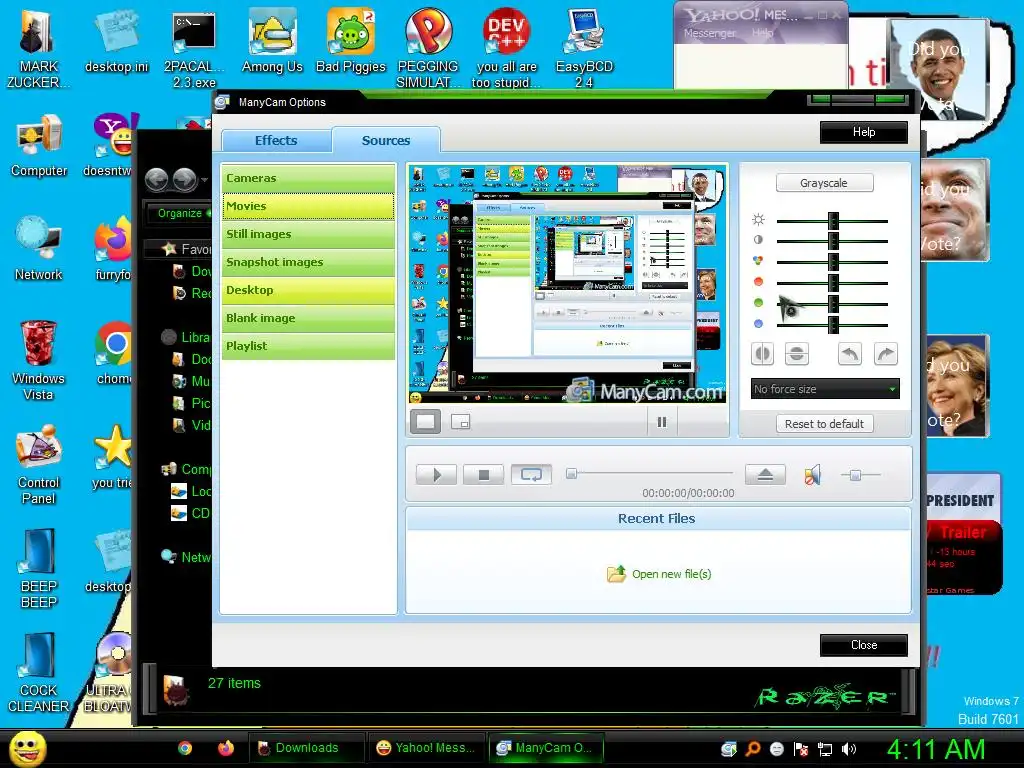Open Firefox from the taskbar
This screenshot has width=1024, height=768.
[x=226, y=748]
